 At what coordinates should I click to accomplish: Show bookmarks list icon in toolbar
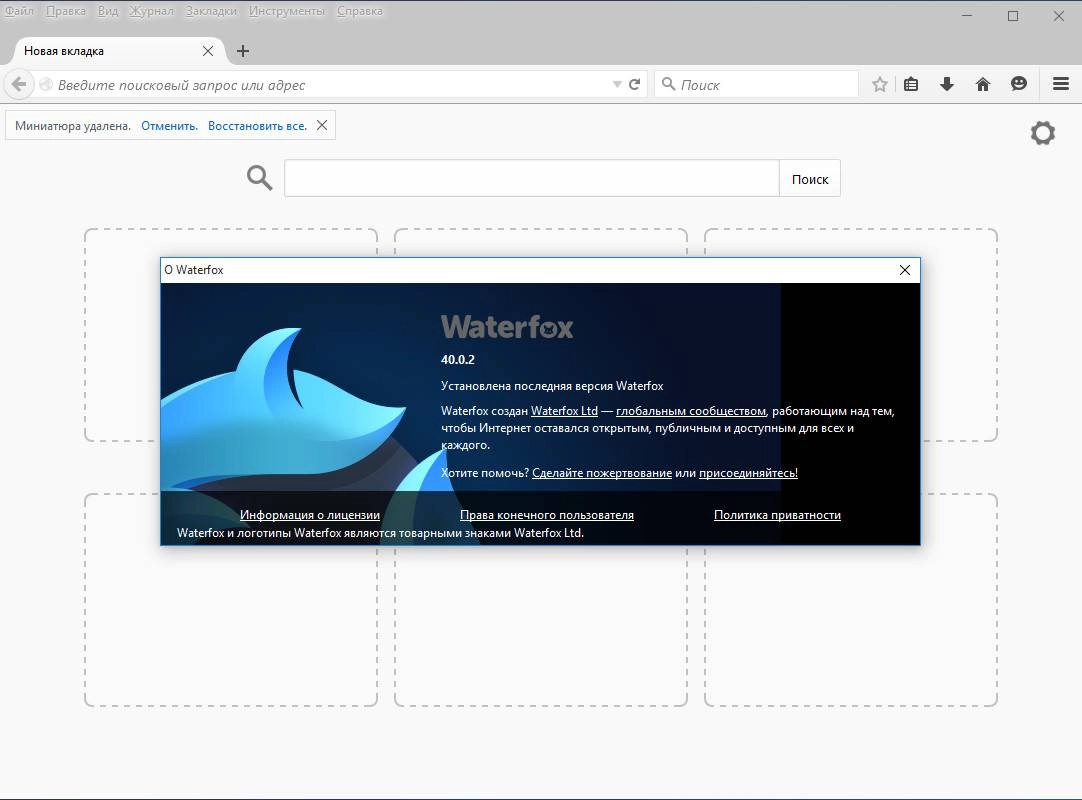911,84
